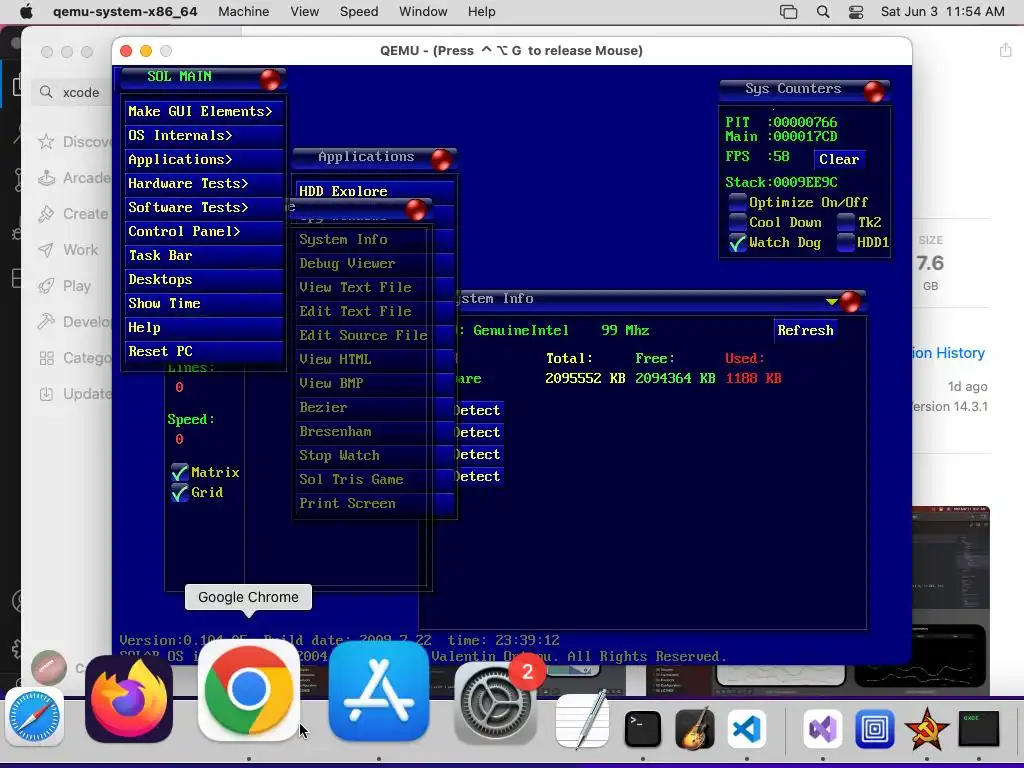The width and height of the screenshot is (1024, 768).
Task: Expand Control Panel submenu
Action: pos(204,232)
